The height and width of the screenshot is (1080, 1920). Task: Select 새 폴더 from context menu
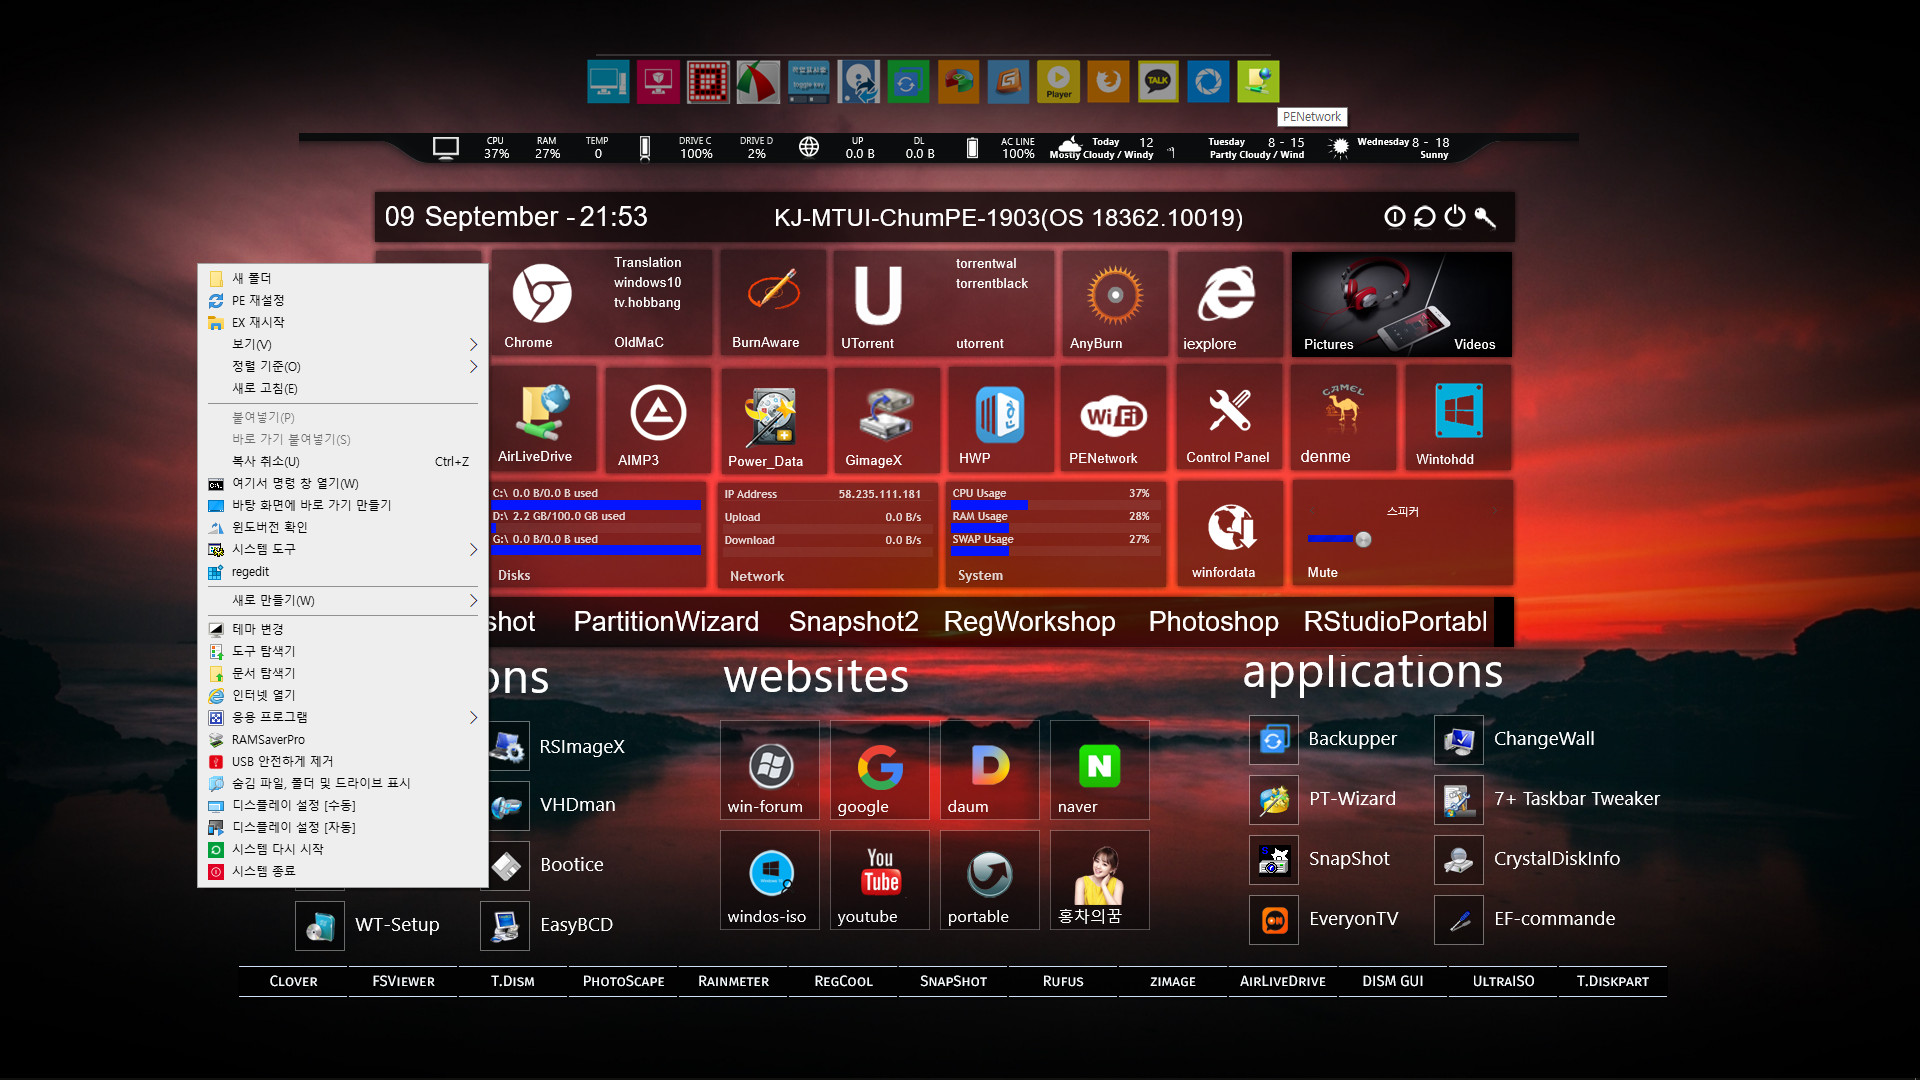[253, 278]
